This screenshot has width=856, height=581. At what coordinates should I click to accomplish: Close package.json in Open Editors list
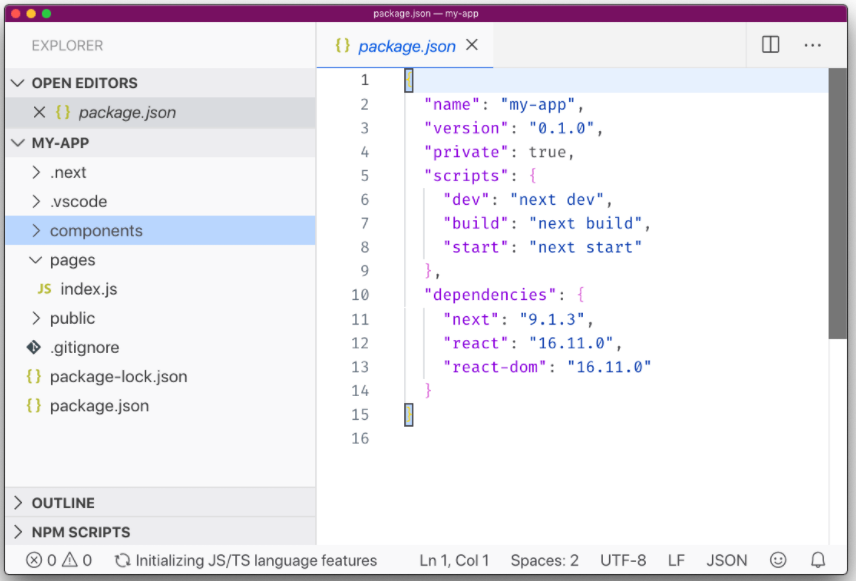pos(39,112)
